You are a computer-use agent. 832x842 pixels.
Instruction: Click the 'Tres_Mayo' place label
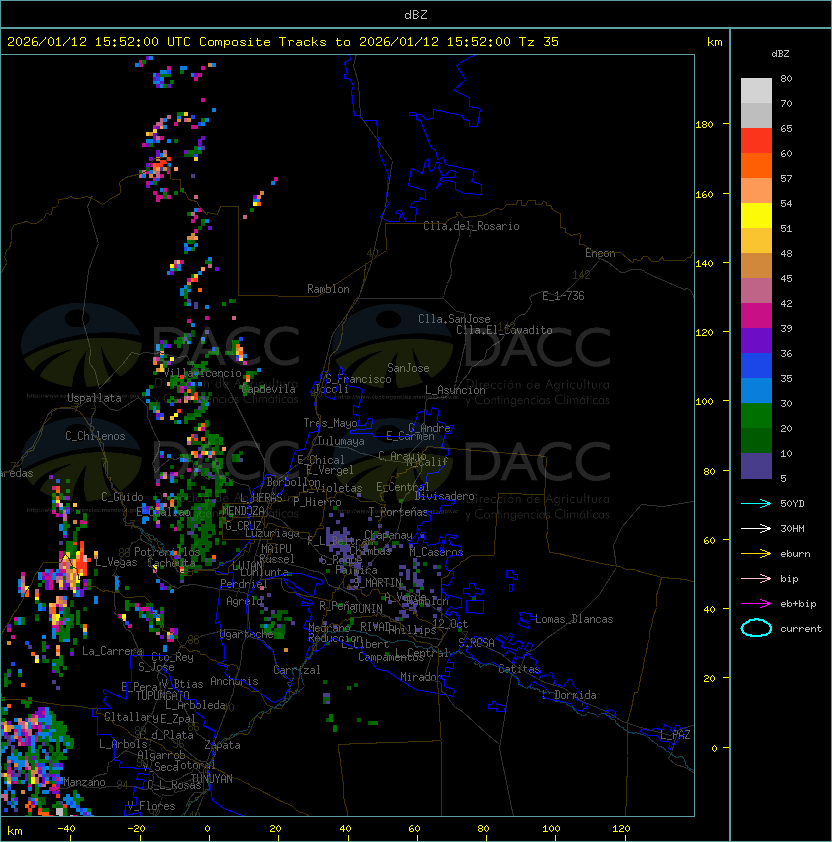[330, 423]
